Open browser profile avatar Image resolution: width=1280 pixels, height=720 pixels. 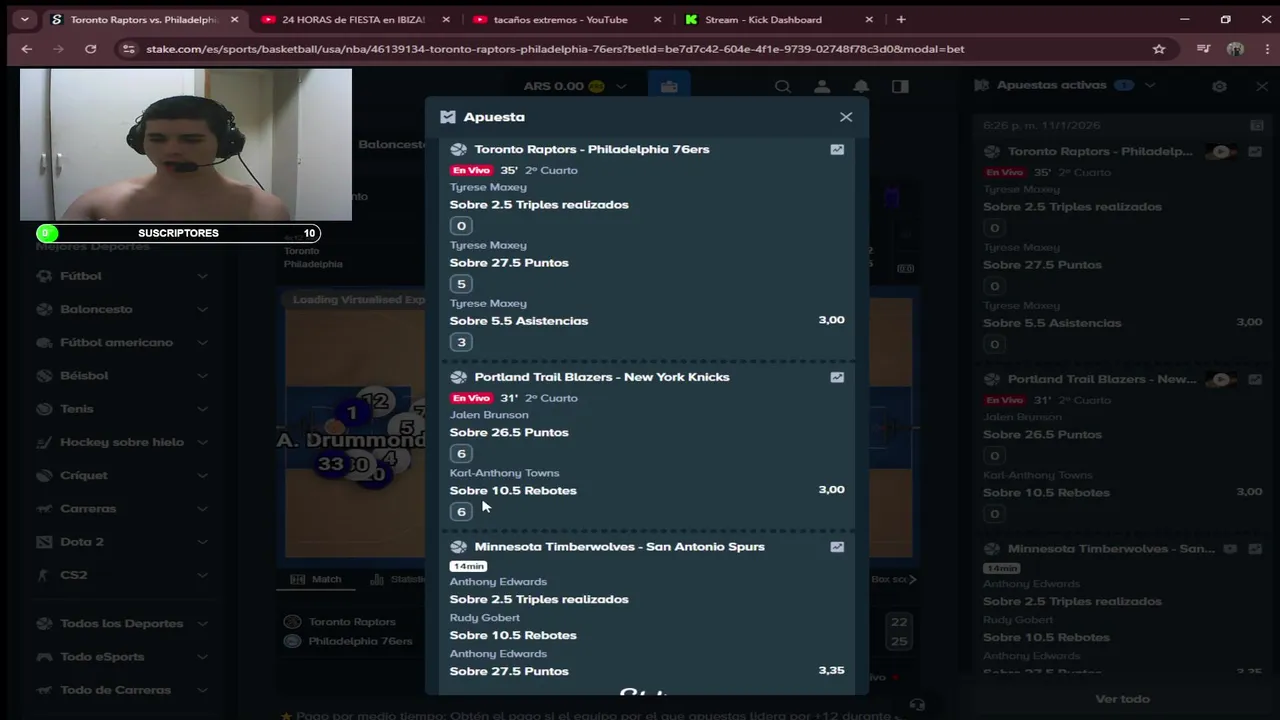[x=1236, y=49]
